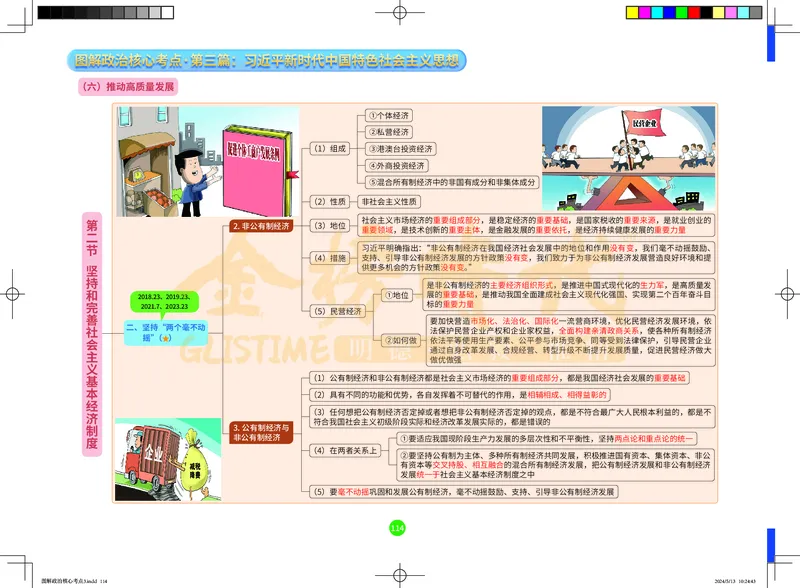Toggle the red node 2. 非公有制经济
The width and height of the screenshot is (800, 588).
(261, 227)
